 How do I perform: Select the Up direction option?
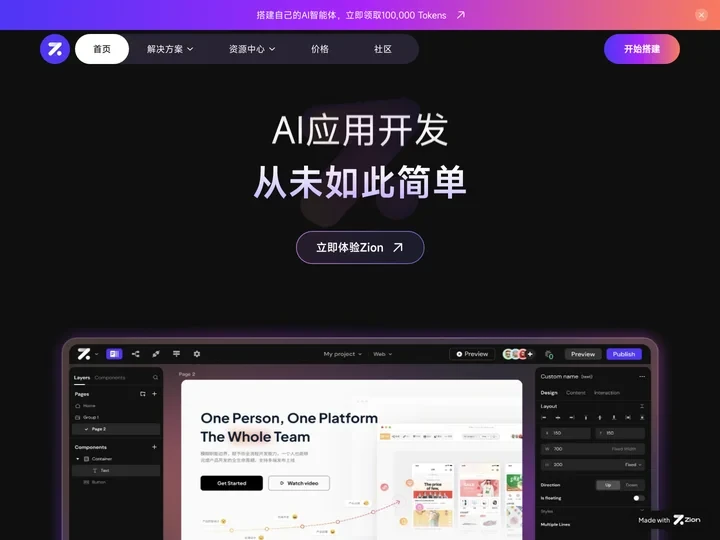click(x=608, y=485)
